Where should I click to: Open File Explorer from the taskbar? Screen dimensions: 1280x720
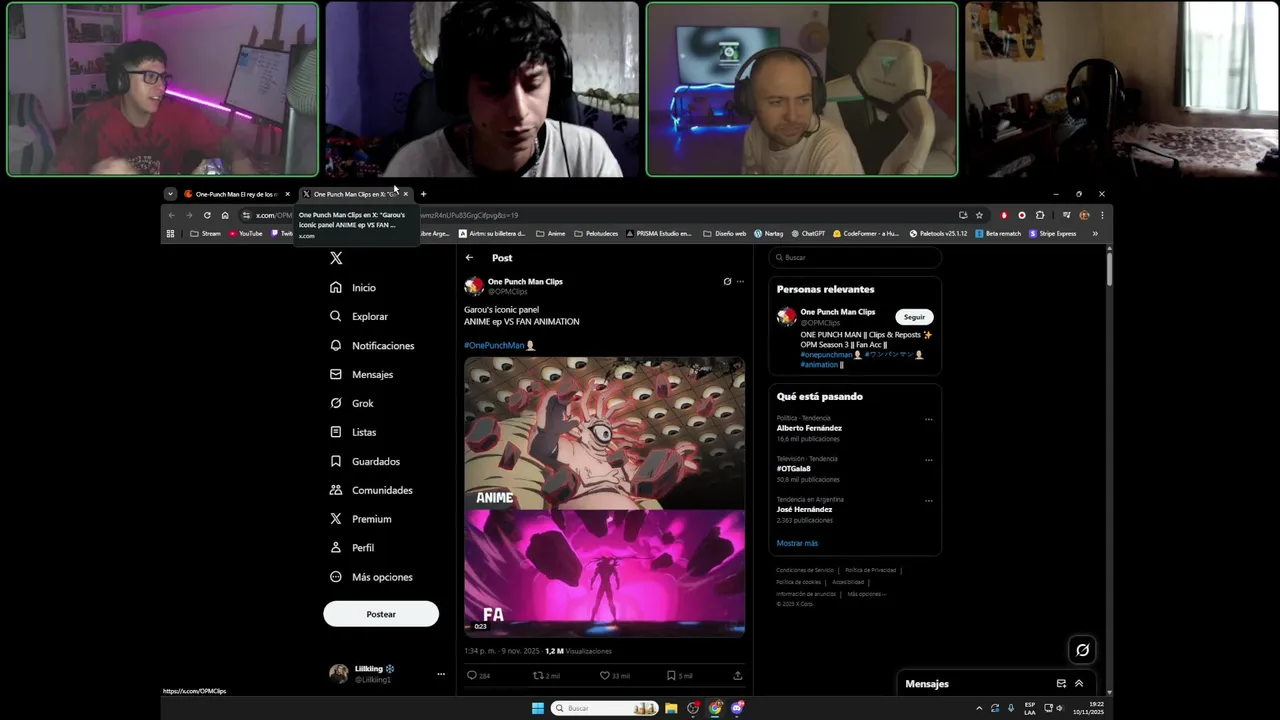(671, 708)
